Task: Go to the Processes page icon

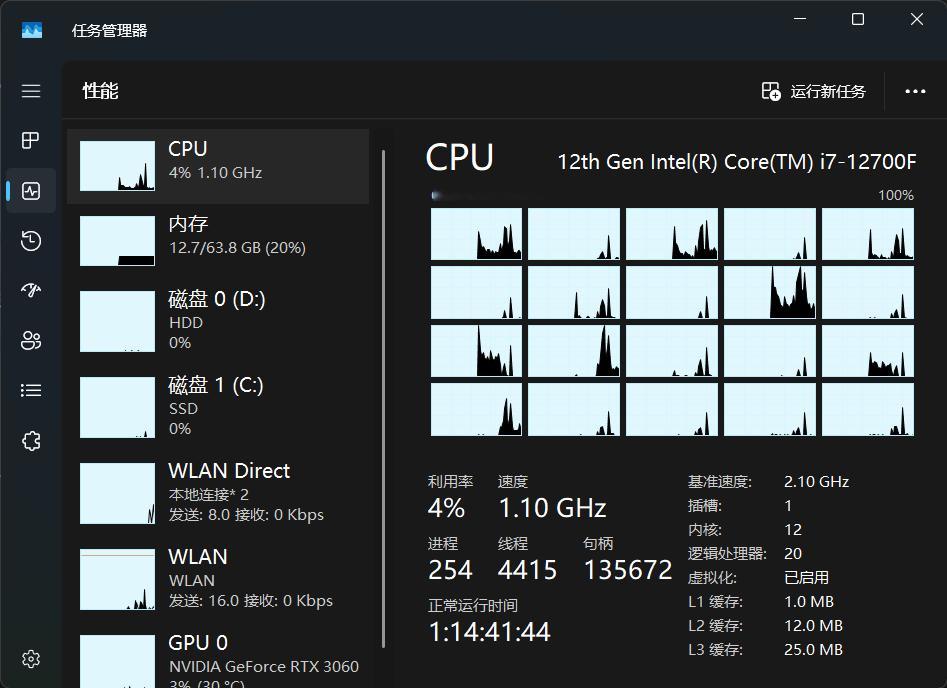Action: [x=31, y=141]
